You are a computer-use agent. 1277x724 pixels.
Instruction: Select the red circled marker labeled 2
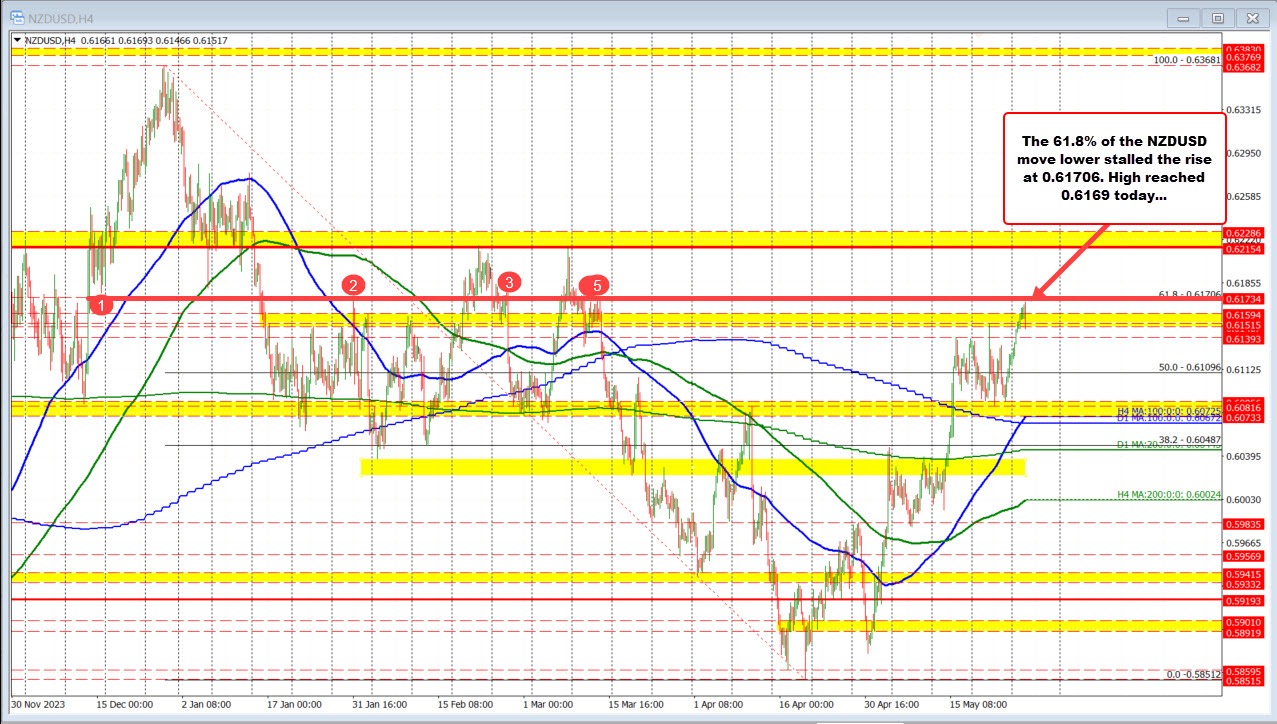pos(352,286)
